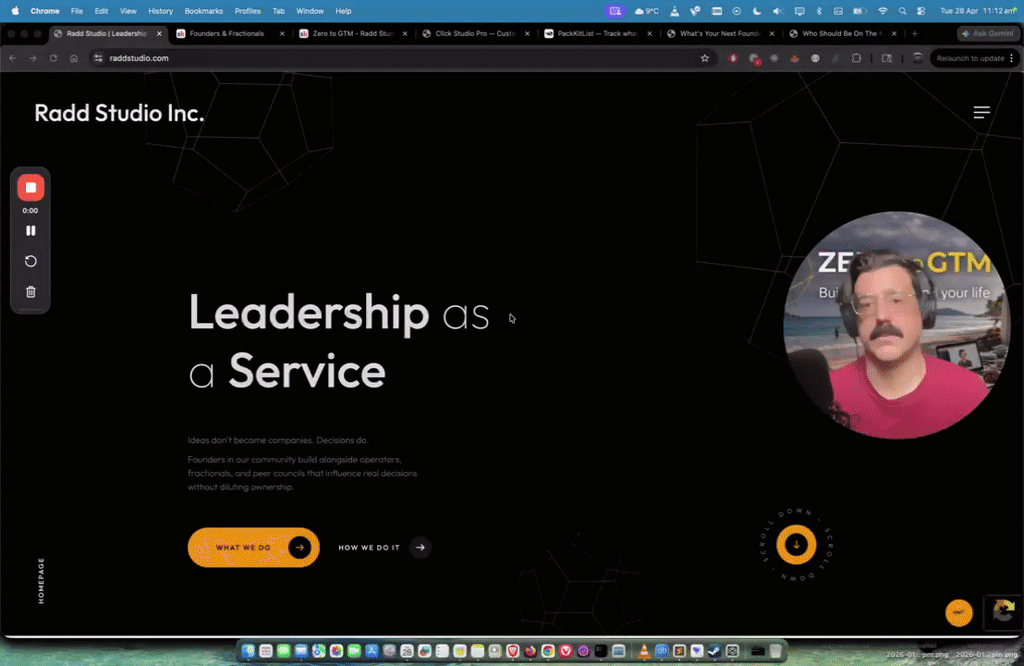Open Chrome's three-dot menu
This screenshot has width=1024, height=666.
click(x=1012, y=58)
